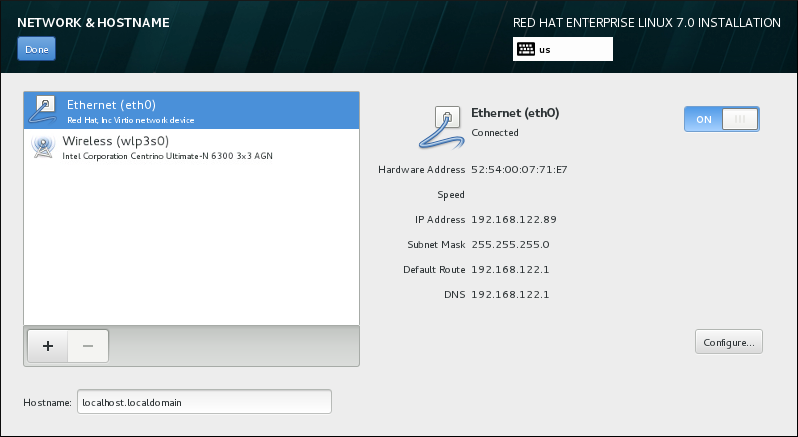This screenshot has height=437, width=798.
Task: Click the Intel Centrino Ultimate-N 6300 description
Action: (x=167, y=156)
